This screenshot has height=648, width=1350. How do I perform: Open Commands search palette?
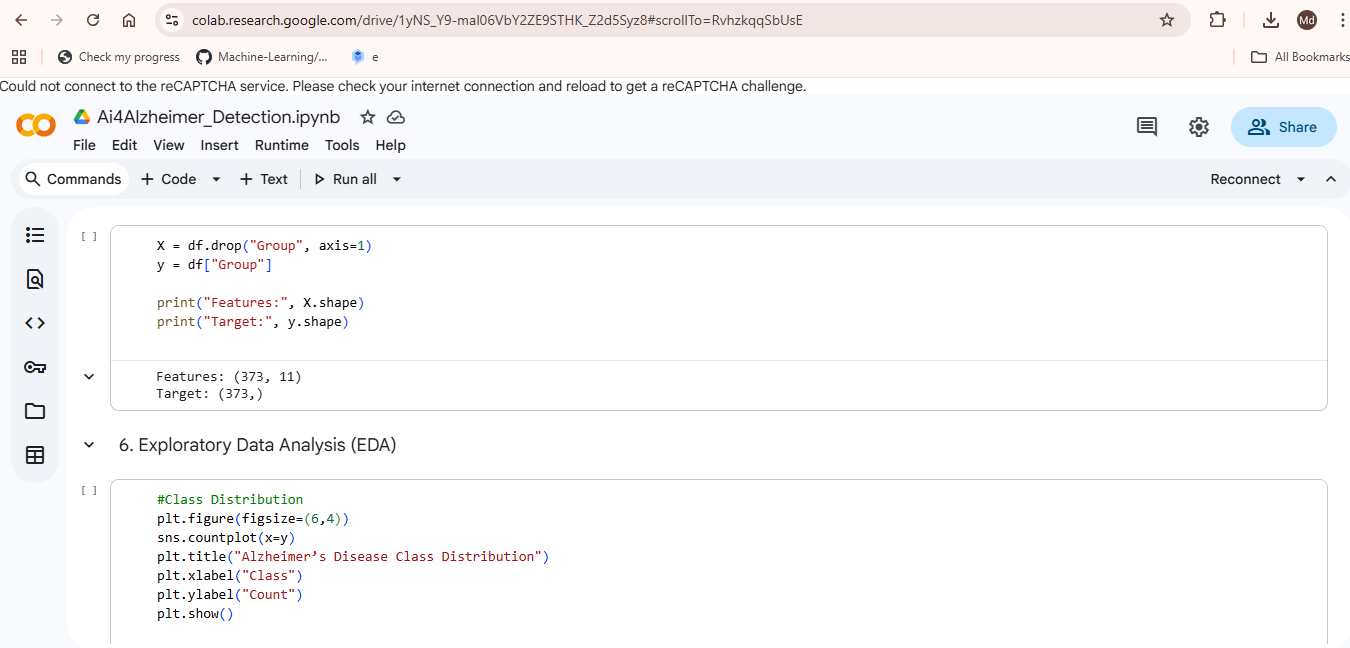click(73, 179)
